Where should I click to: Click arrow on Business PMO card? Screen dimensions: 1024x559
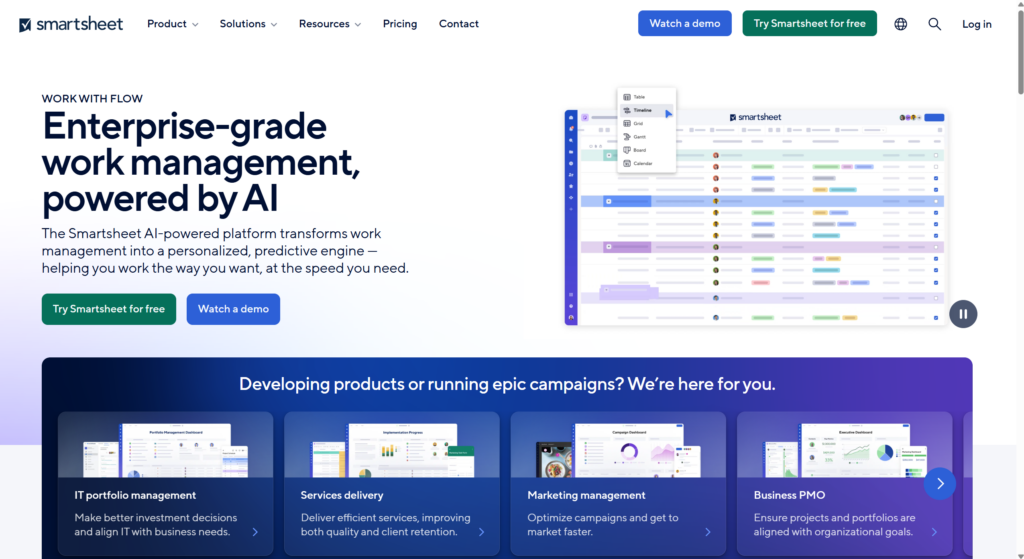(934, 532)
